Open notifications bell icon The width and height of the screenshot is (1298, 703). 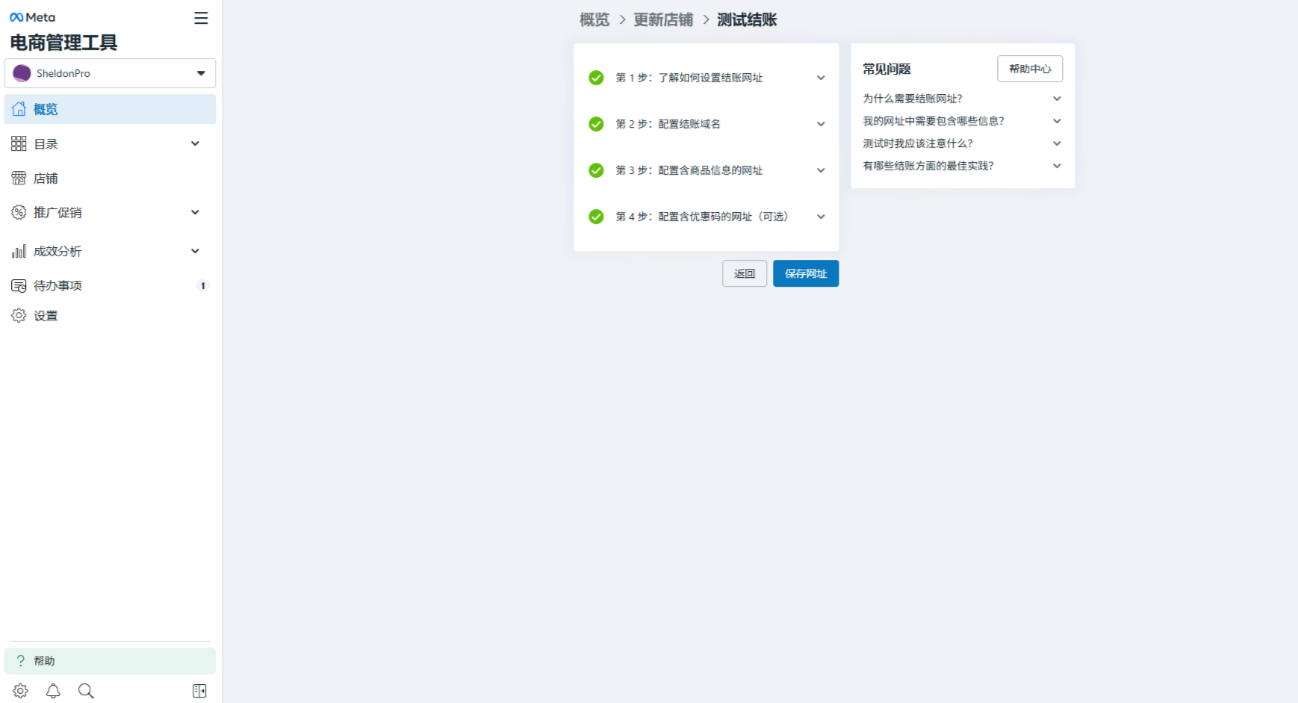click(53, 691)
